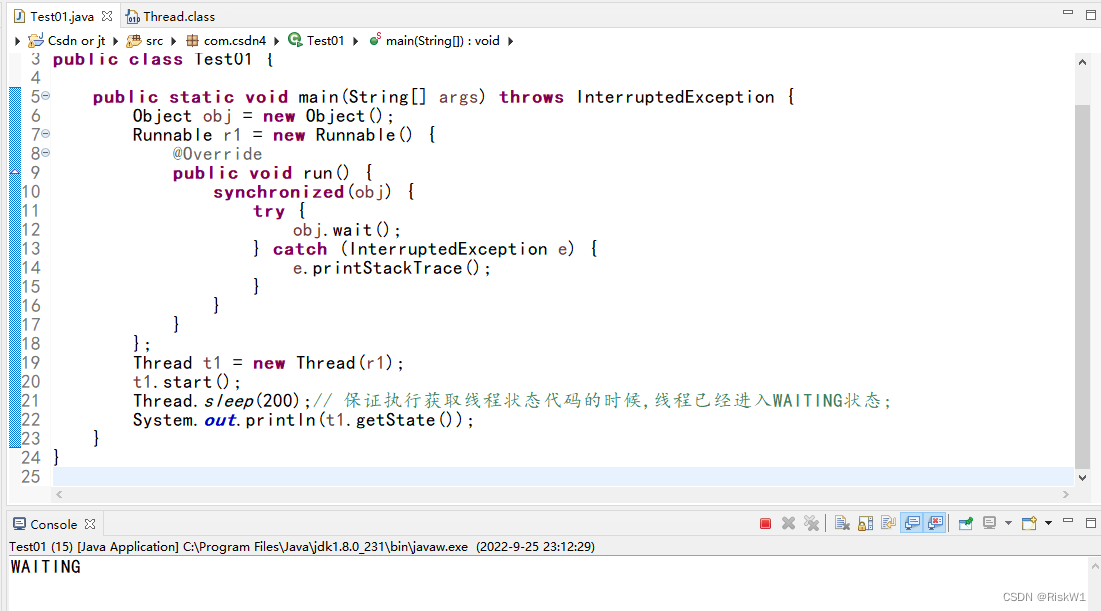Click the Display Selected Console icon
The width and height of the screenshot is (1101, 611).
[989, 523]
